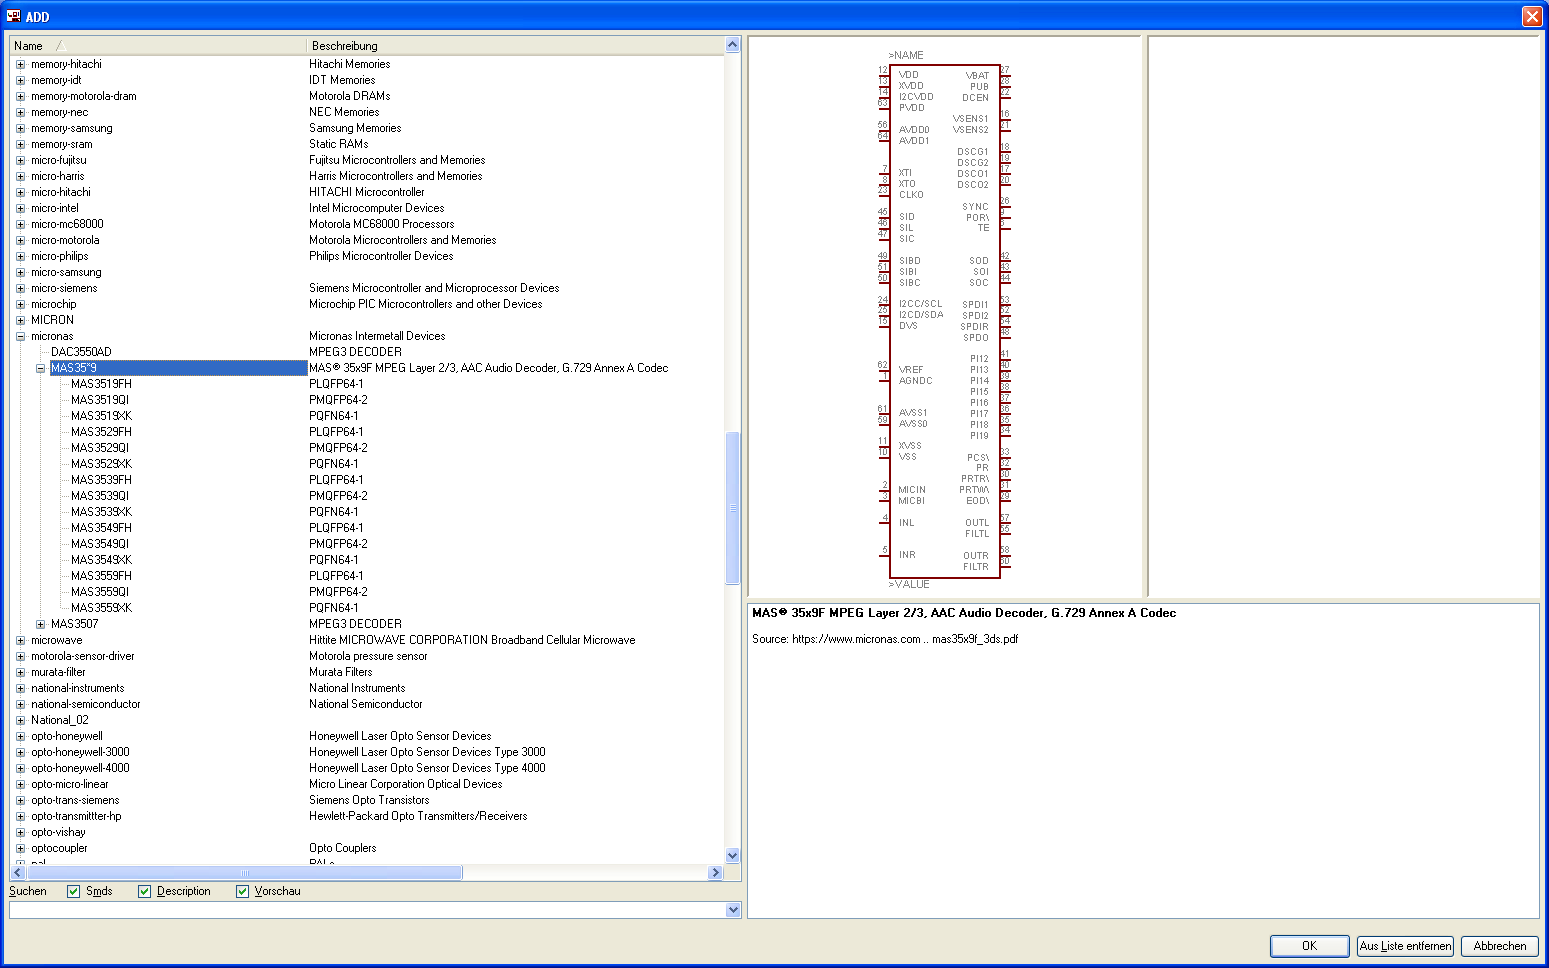Screen dimensions: 1549x968
Task: Select the MAS3529XK entry
Action: click(x=101, y=464)
